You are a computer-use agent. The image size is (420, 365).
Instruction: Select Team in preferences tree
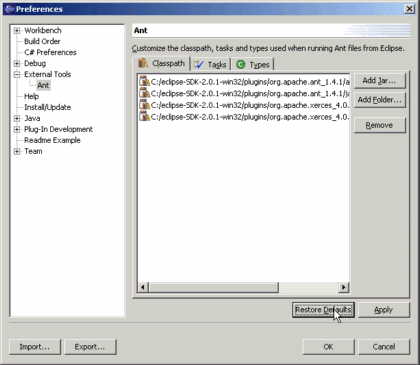click(33, 151)
